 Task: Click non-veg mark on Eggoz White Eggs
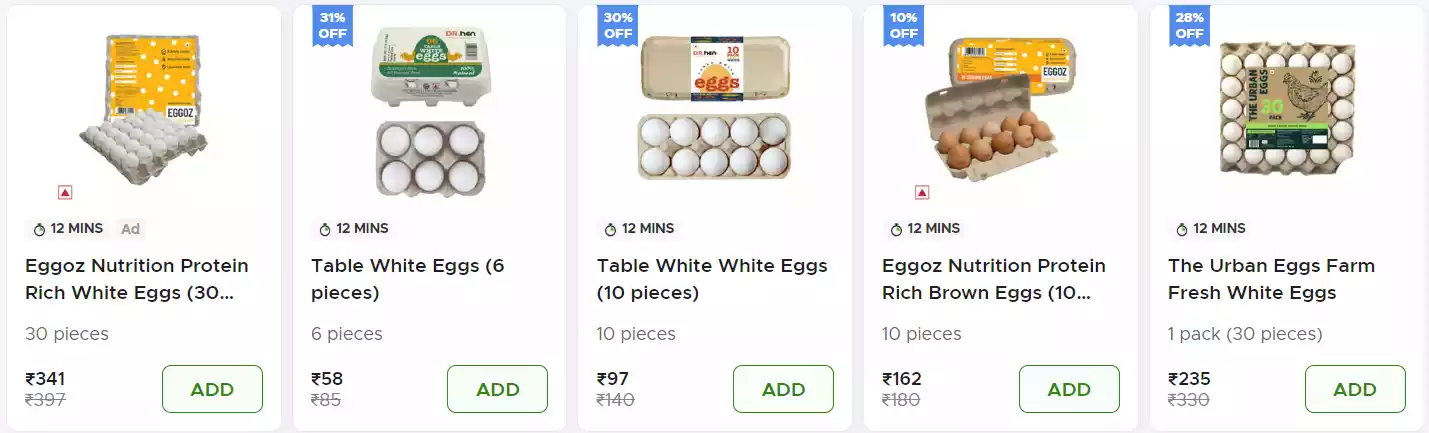pyautogui.click(x=65, y=192)
